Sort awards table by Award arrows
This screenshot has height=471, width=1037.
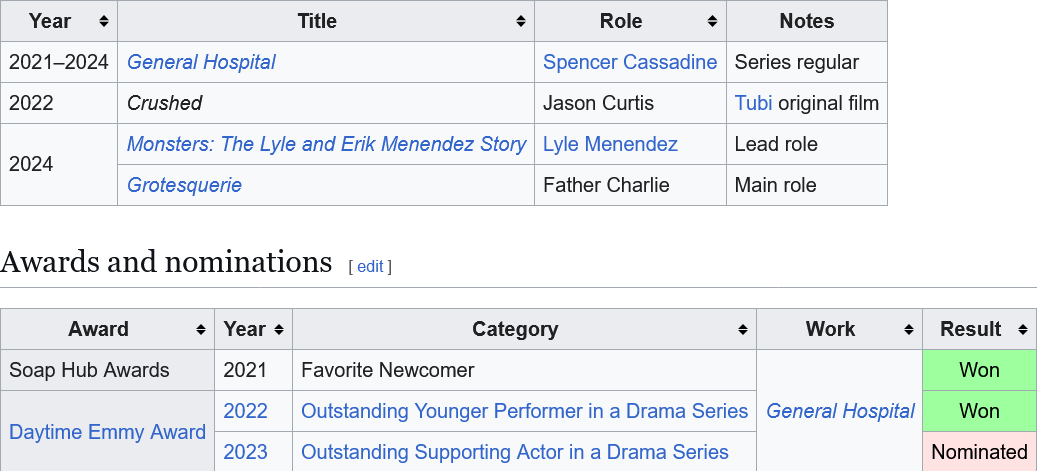point(200,329)
